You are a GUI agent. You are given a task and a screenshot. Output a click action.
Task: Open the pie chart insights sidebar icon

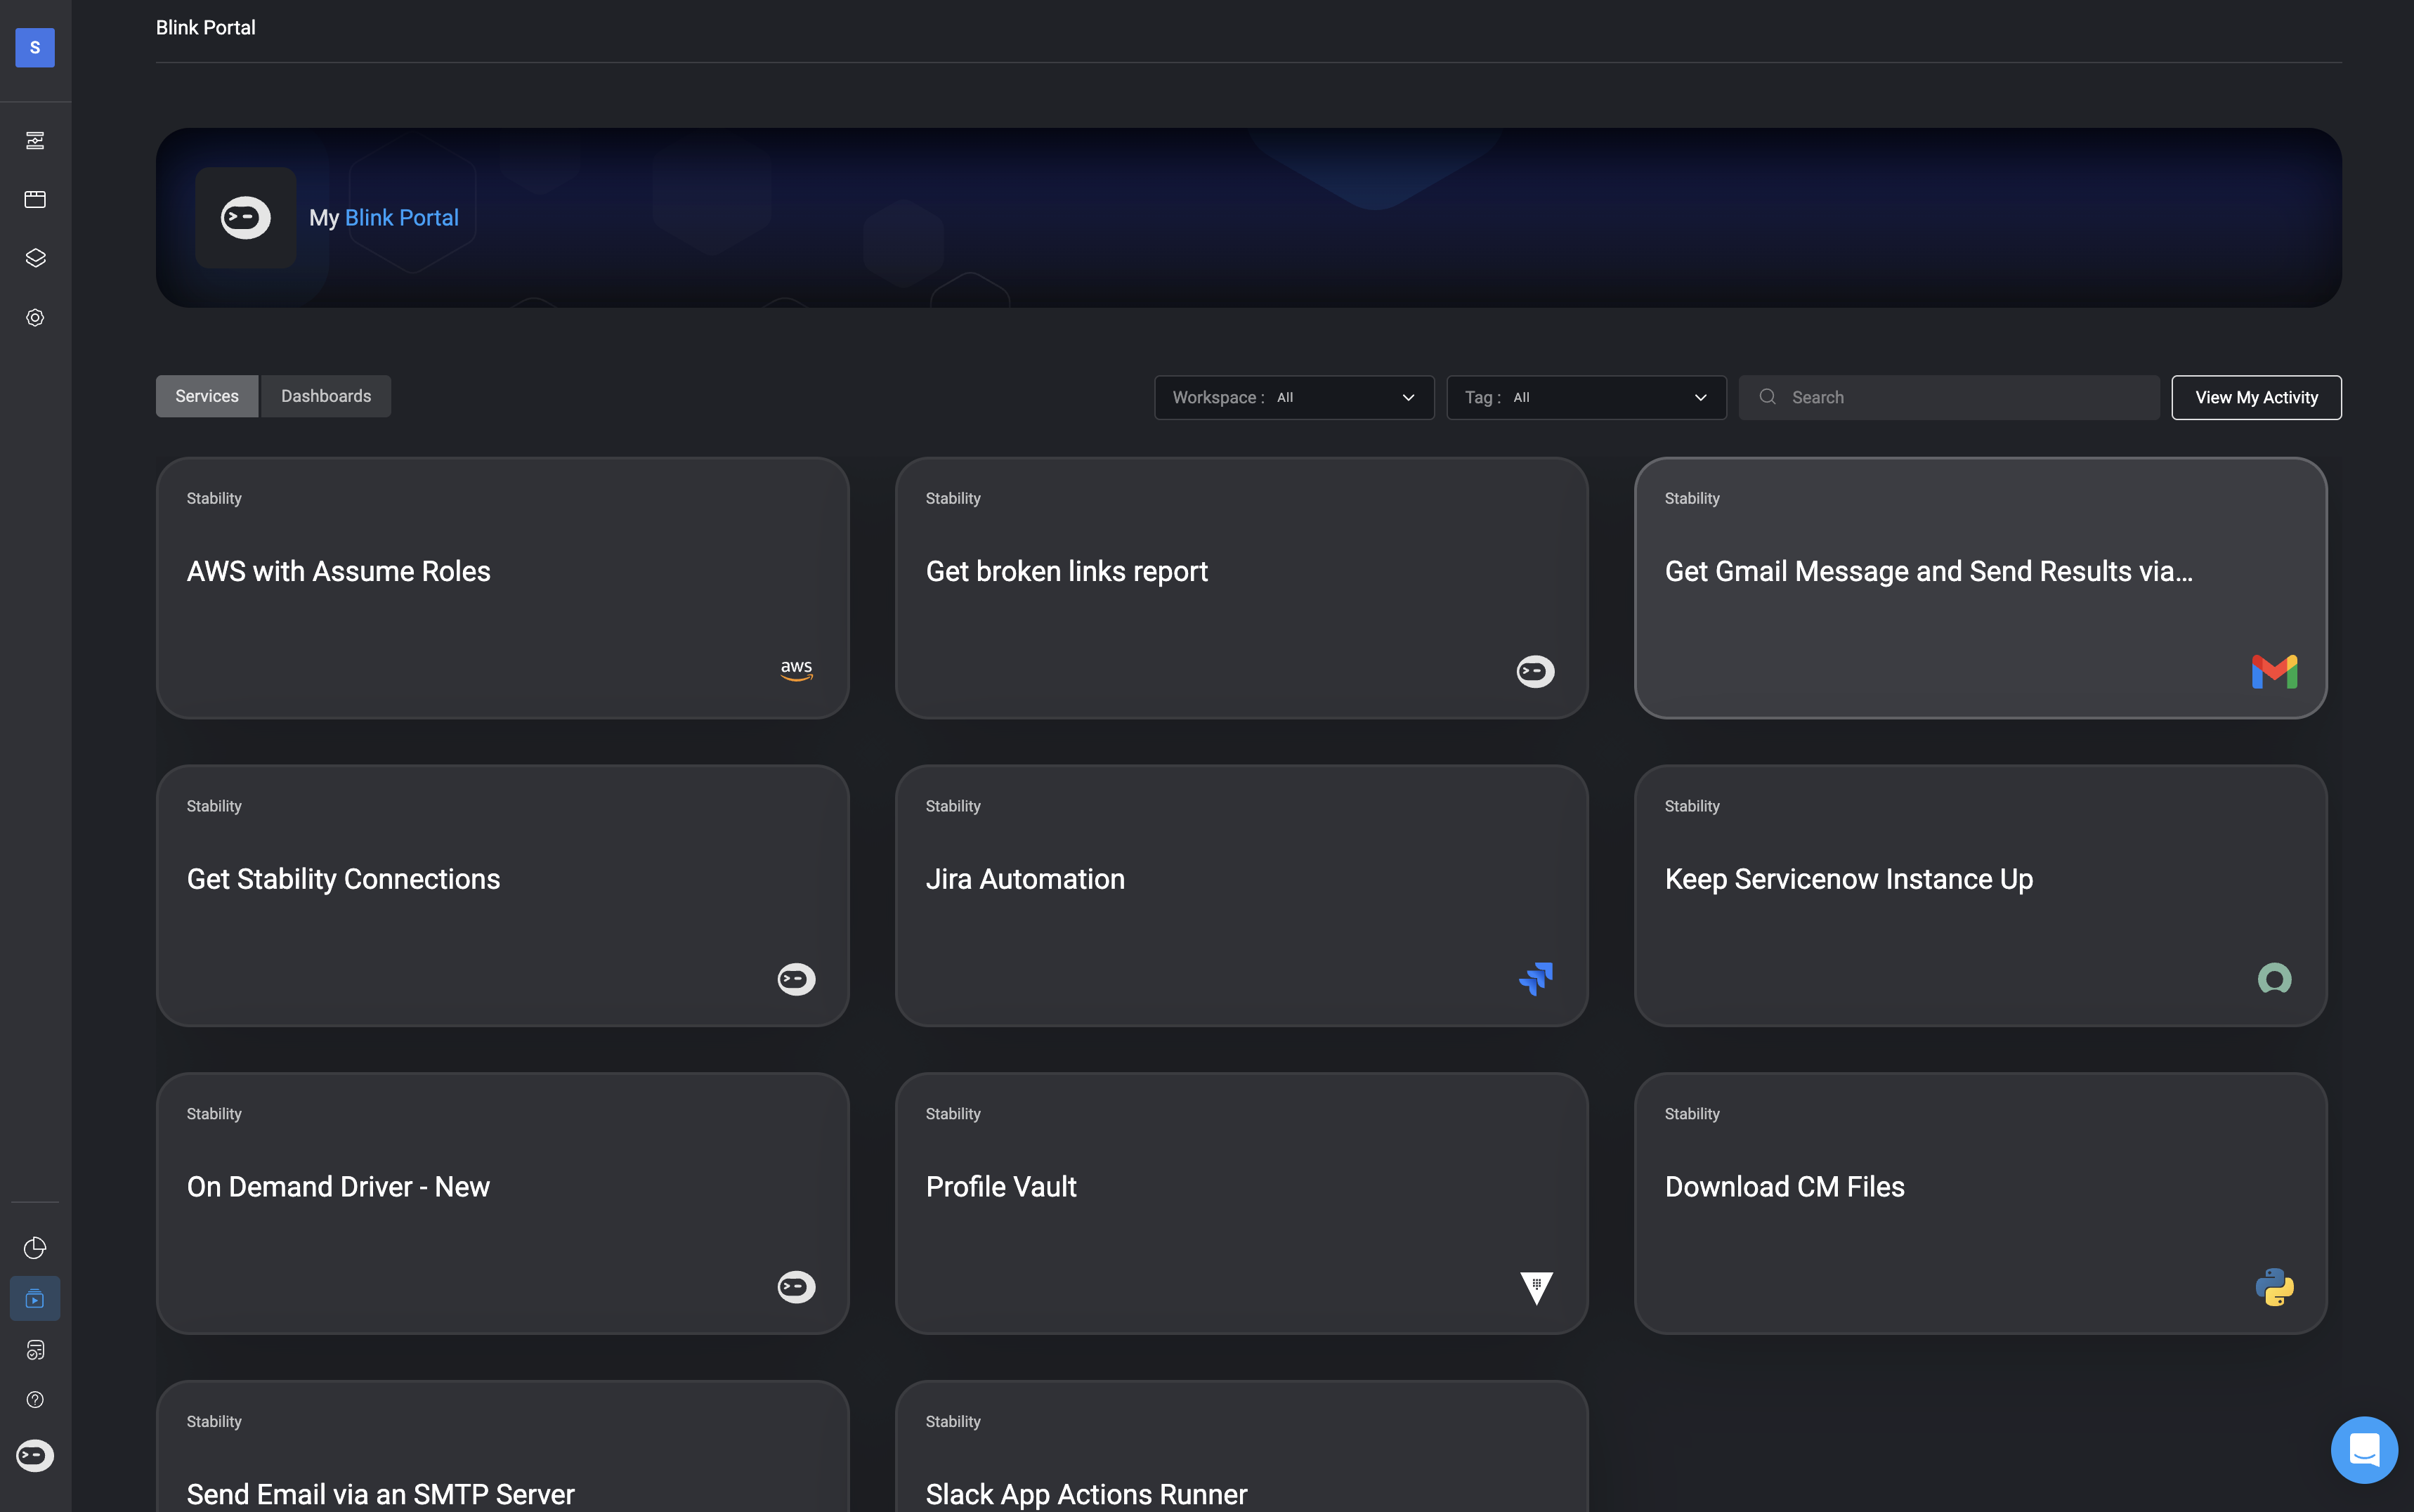[35, 1247]
